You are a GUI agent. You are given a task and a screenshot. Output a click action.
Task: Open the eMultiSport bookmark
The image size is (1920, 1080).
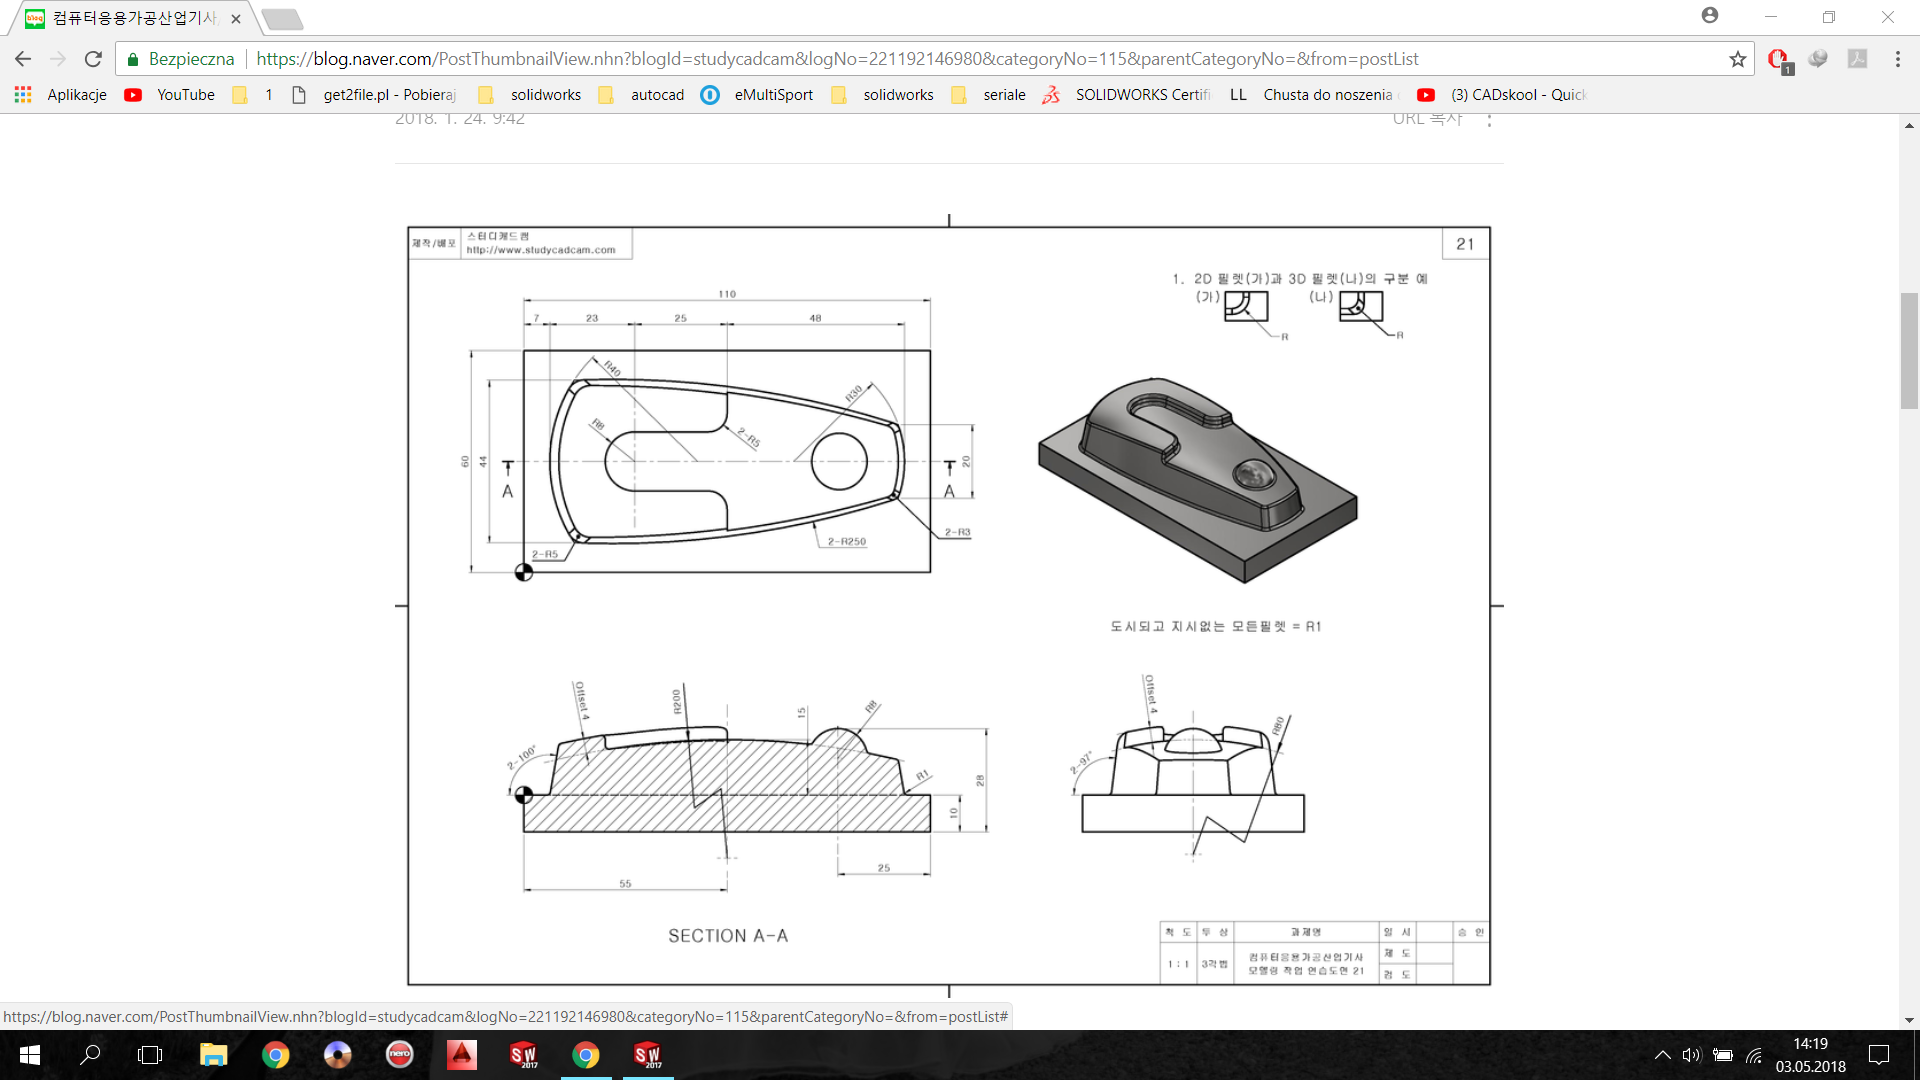(x=757, y=95)
